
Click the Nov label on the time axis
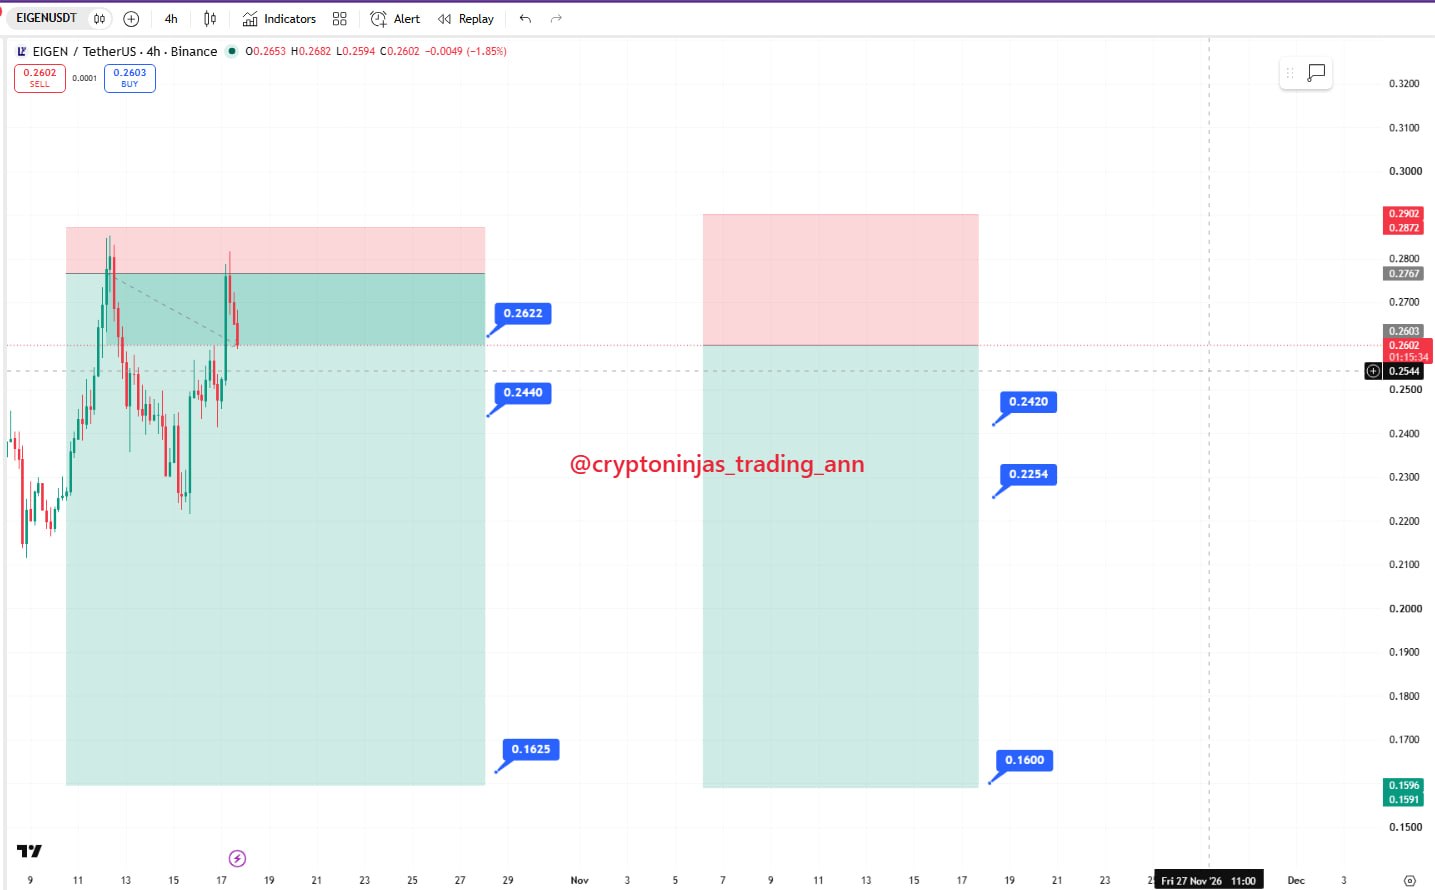point(580,880)
